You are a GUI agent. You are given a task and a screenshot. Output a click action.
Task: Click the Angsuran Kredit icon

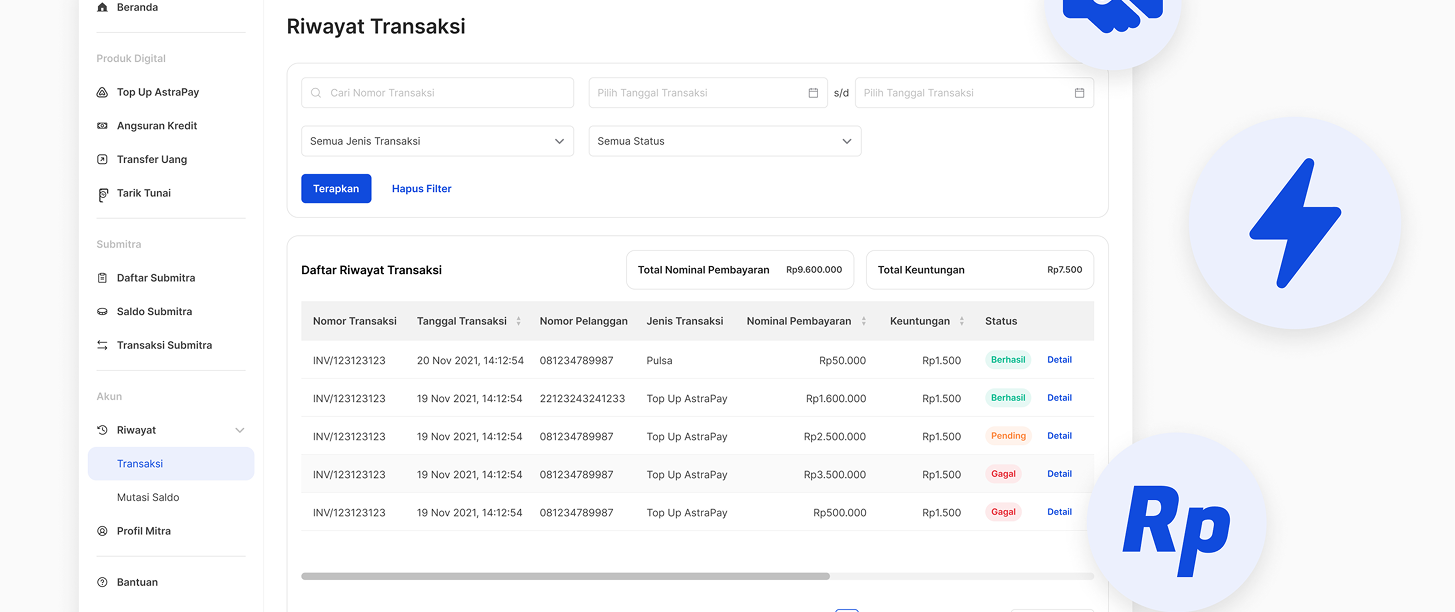[x=102, y=126]
